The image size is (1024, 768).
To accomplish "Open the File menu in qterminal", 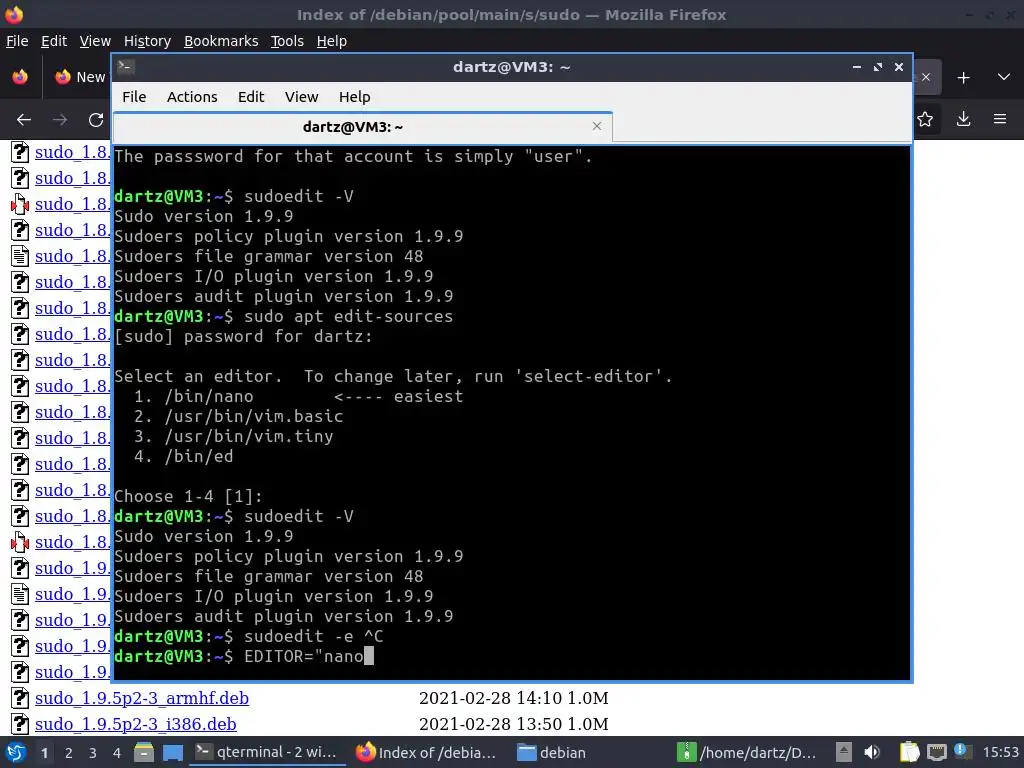I will [x=134, y=97].
